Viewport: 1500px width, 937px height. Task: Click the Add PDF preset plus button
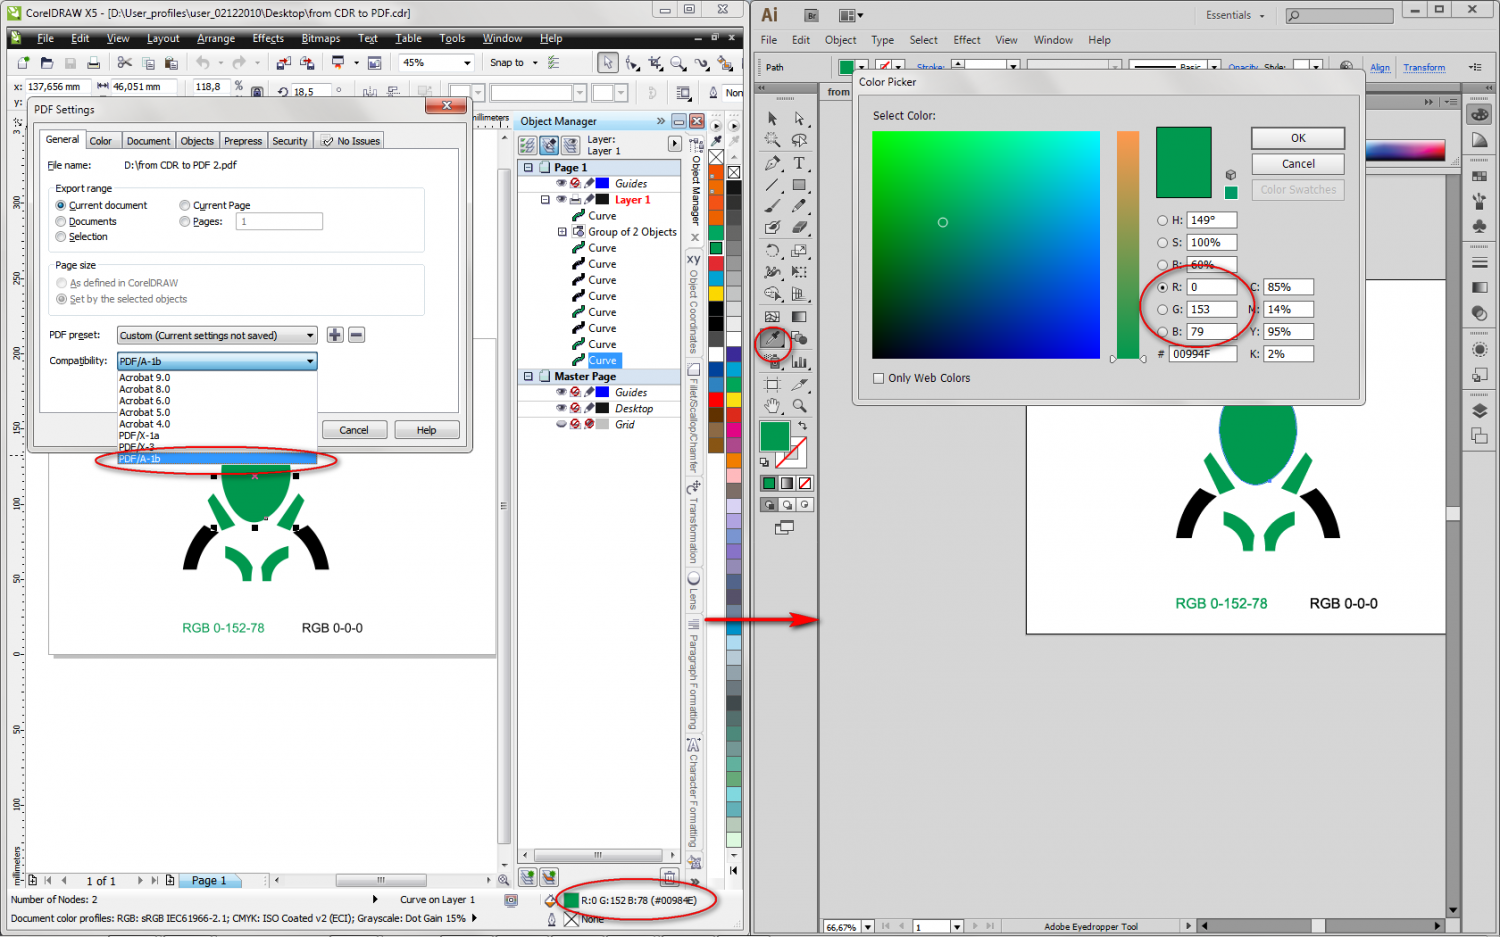coord(335,335)
